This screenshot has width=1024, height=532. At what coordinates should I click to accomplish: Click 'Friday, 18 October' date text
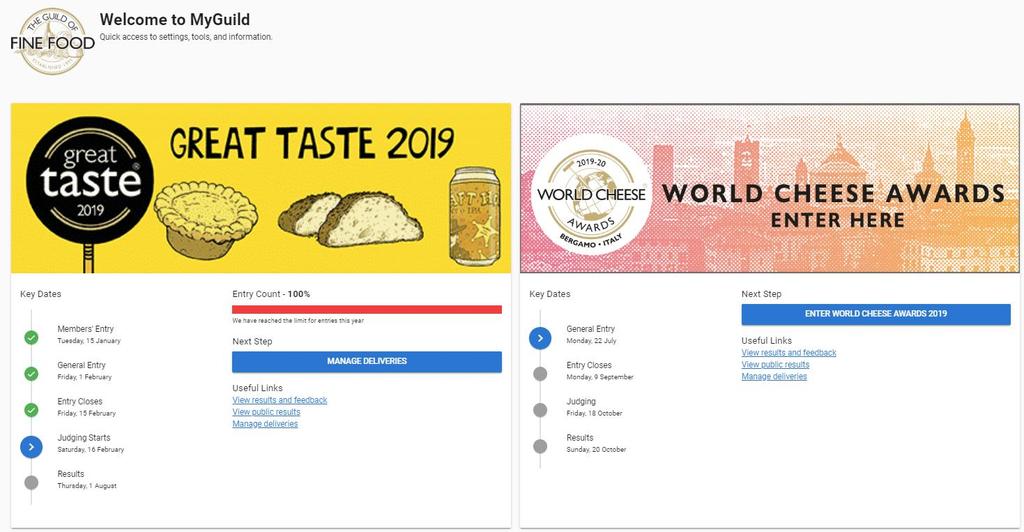pos(594,413)
